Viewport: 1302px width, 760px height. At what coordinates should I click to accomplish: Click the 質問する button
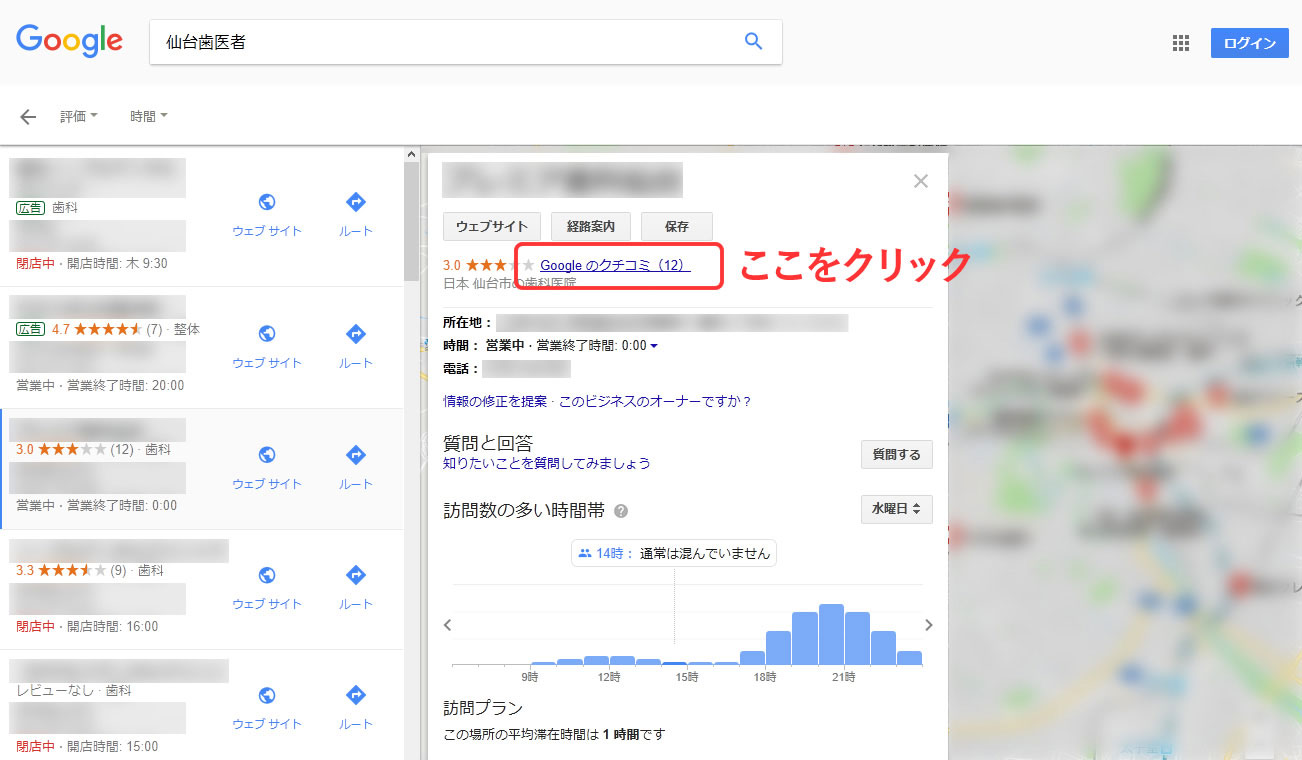point(897,454)
